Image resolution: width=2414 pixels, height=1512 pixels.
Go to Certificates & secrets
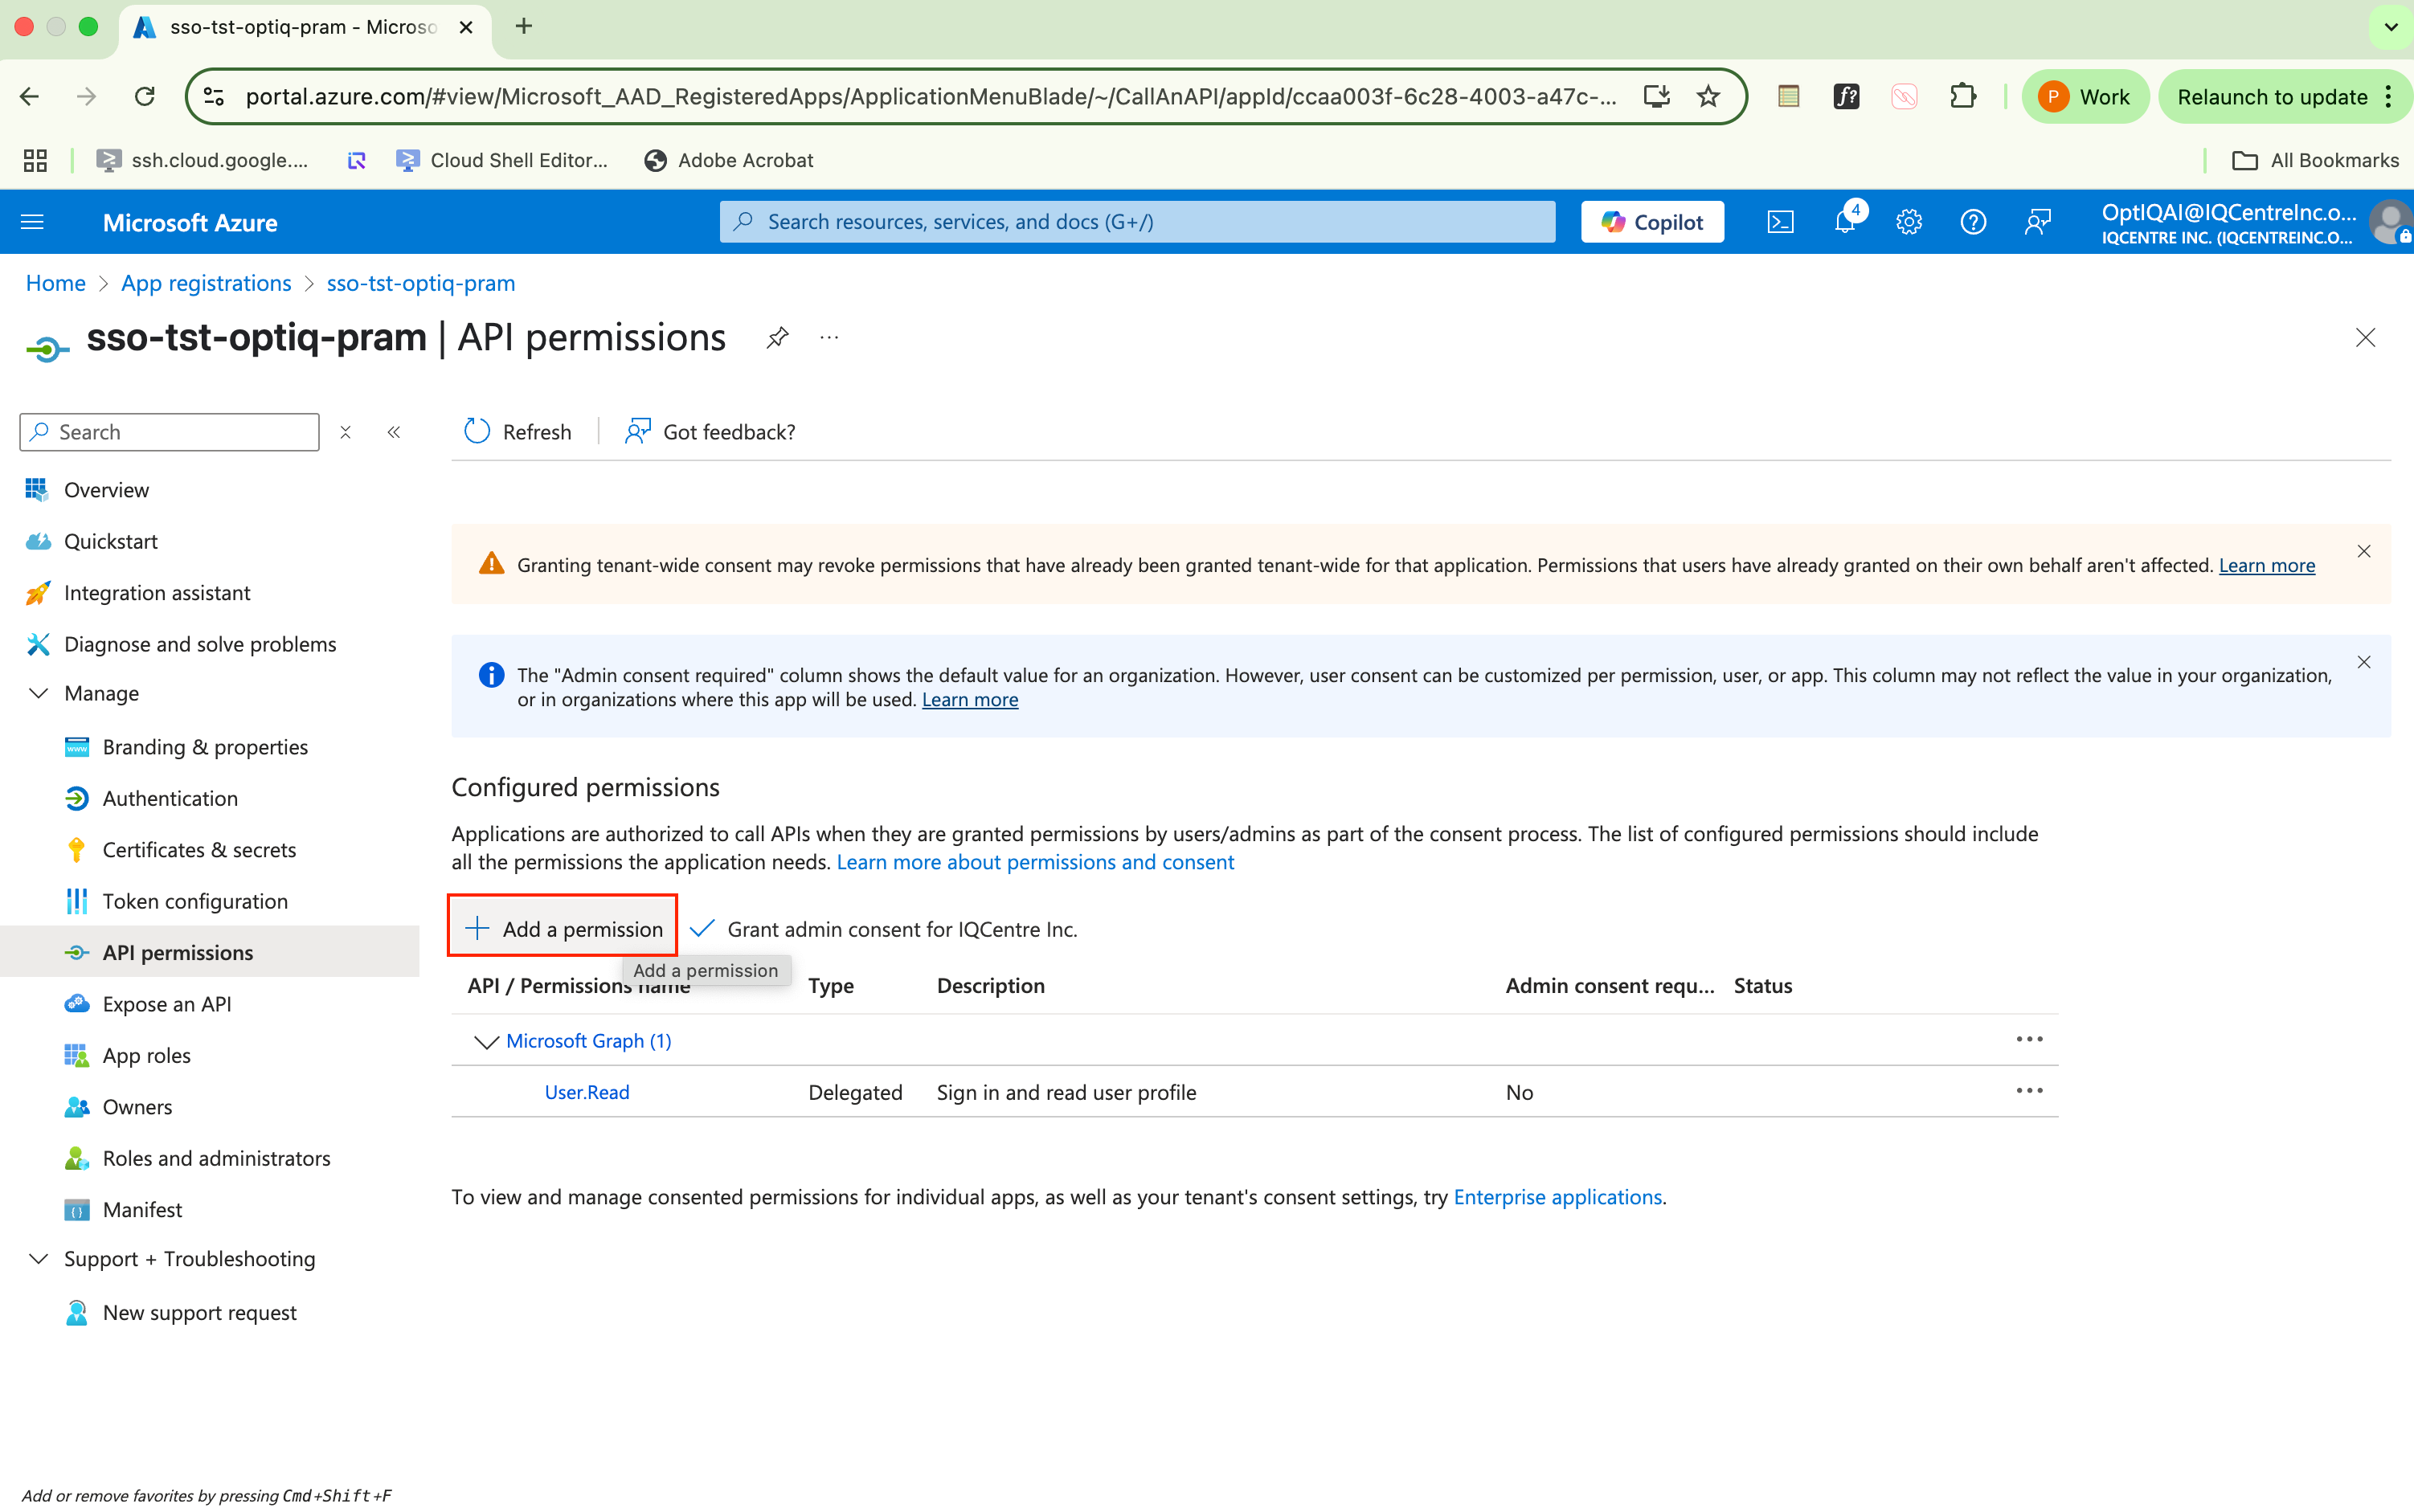pos(199,850)
